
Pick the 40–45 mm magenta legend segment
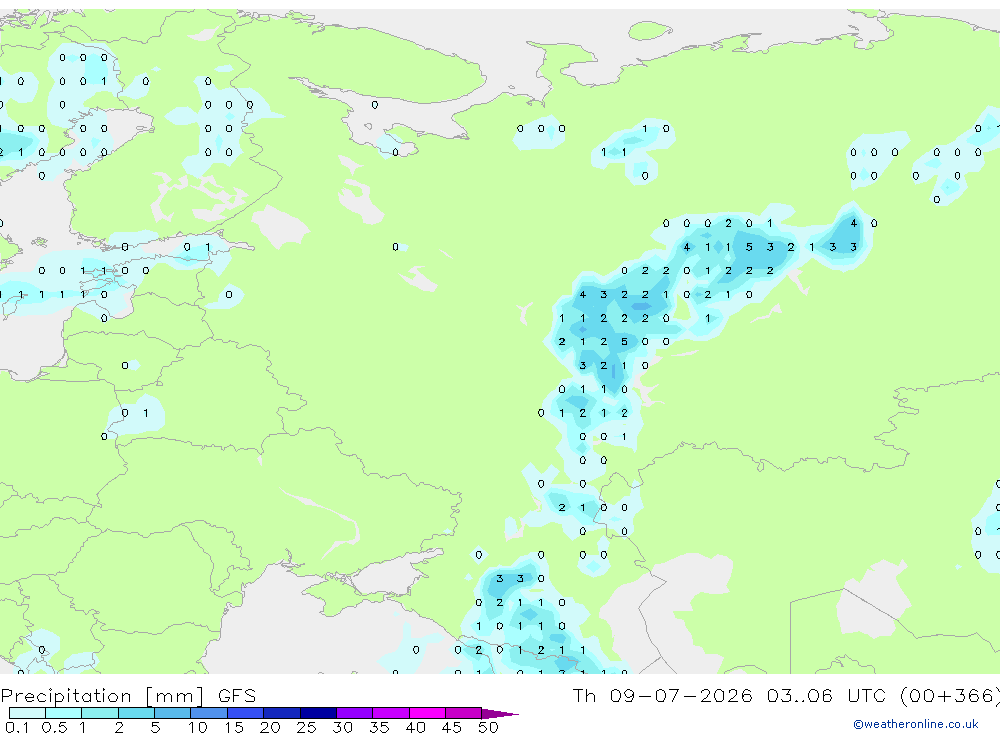click(427, 713)
